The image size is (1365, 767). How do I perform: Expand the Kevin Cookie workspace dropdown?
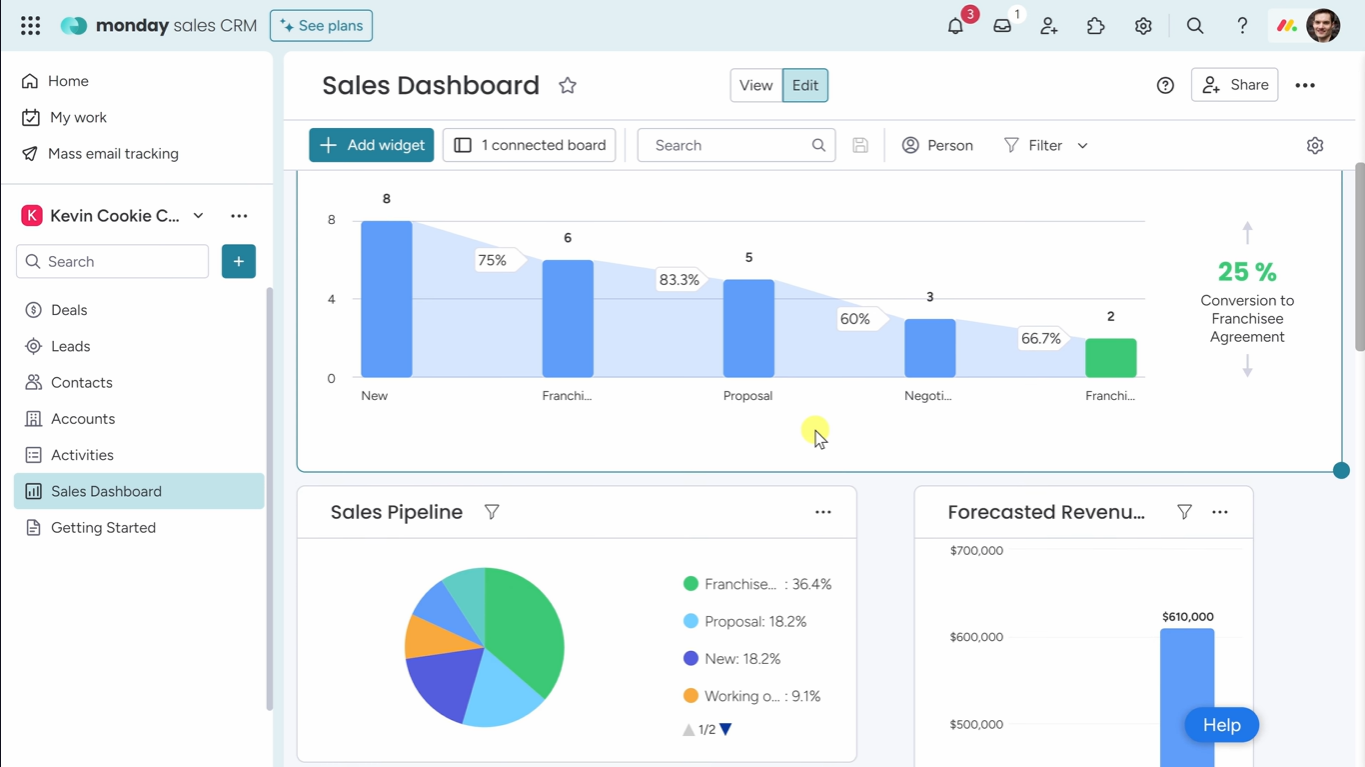(x=197, y=215)
